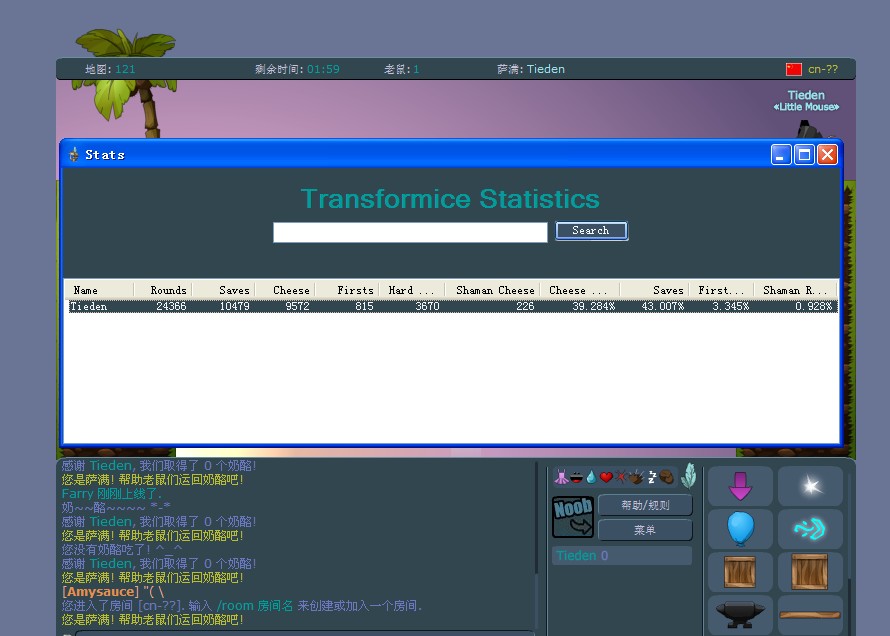Click the clapping hands emote icon
This screenshot has height=636, width=890.
(x=636, y=477)
